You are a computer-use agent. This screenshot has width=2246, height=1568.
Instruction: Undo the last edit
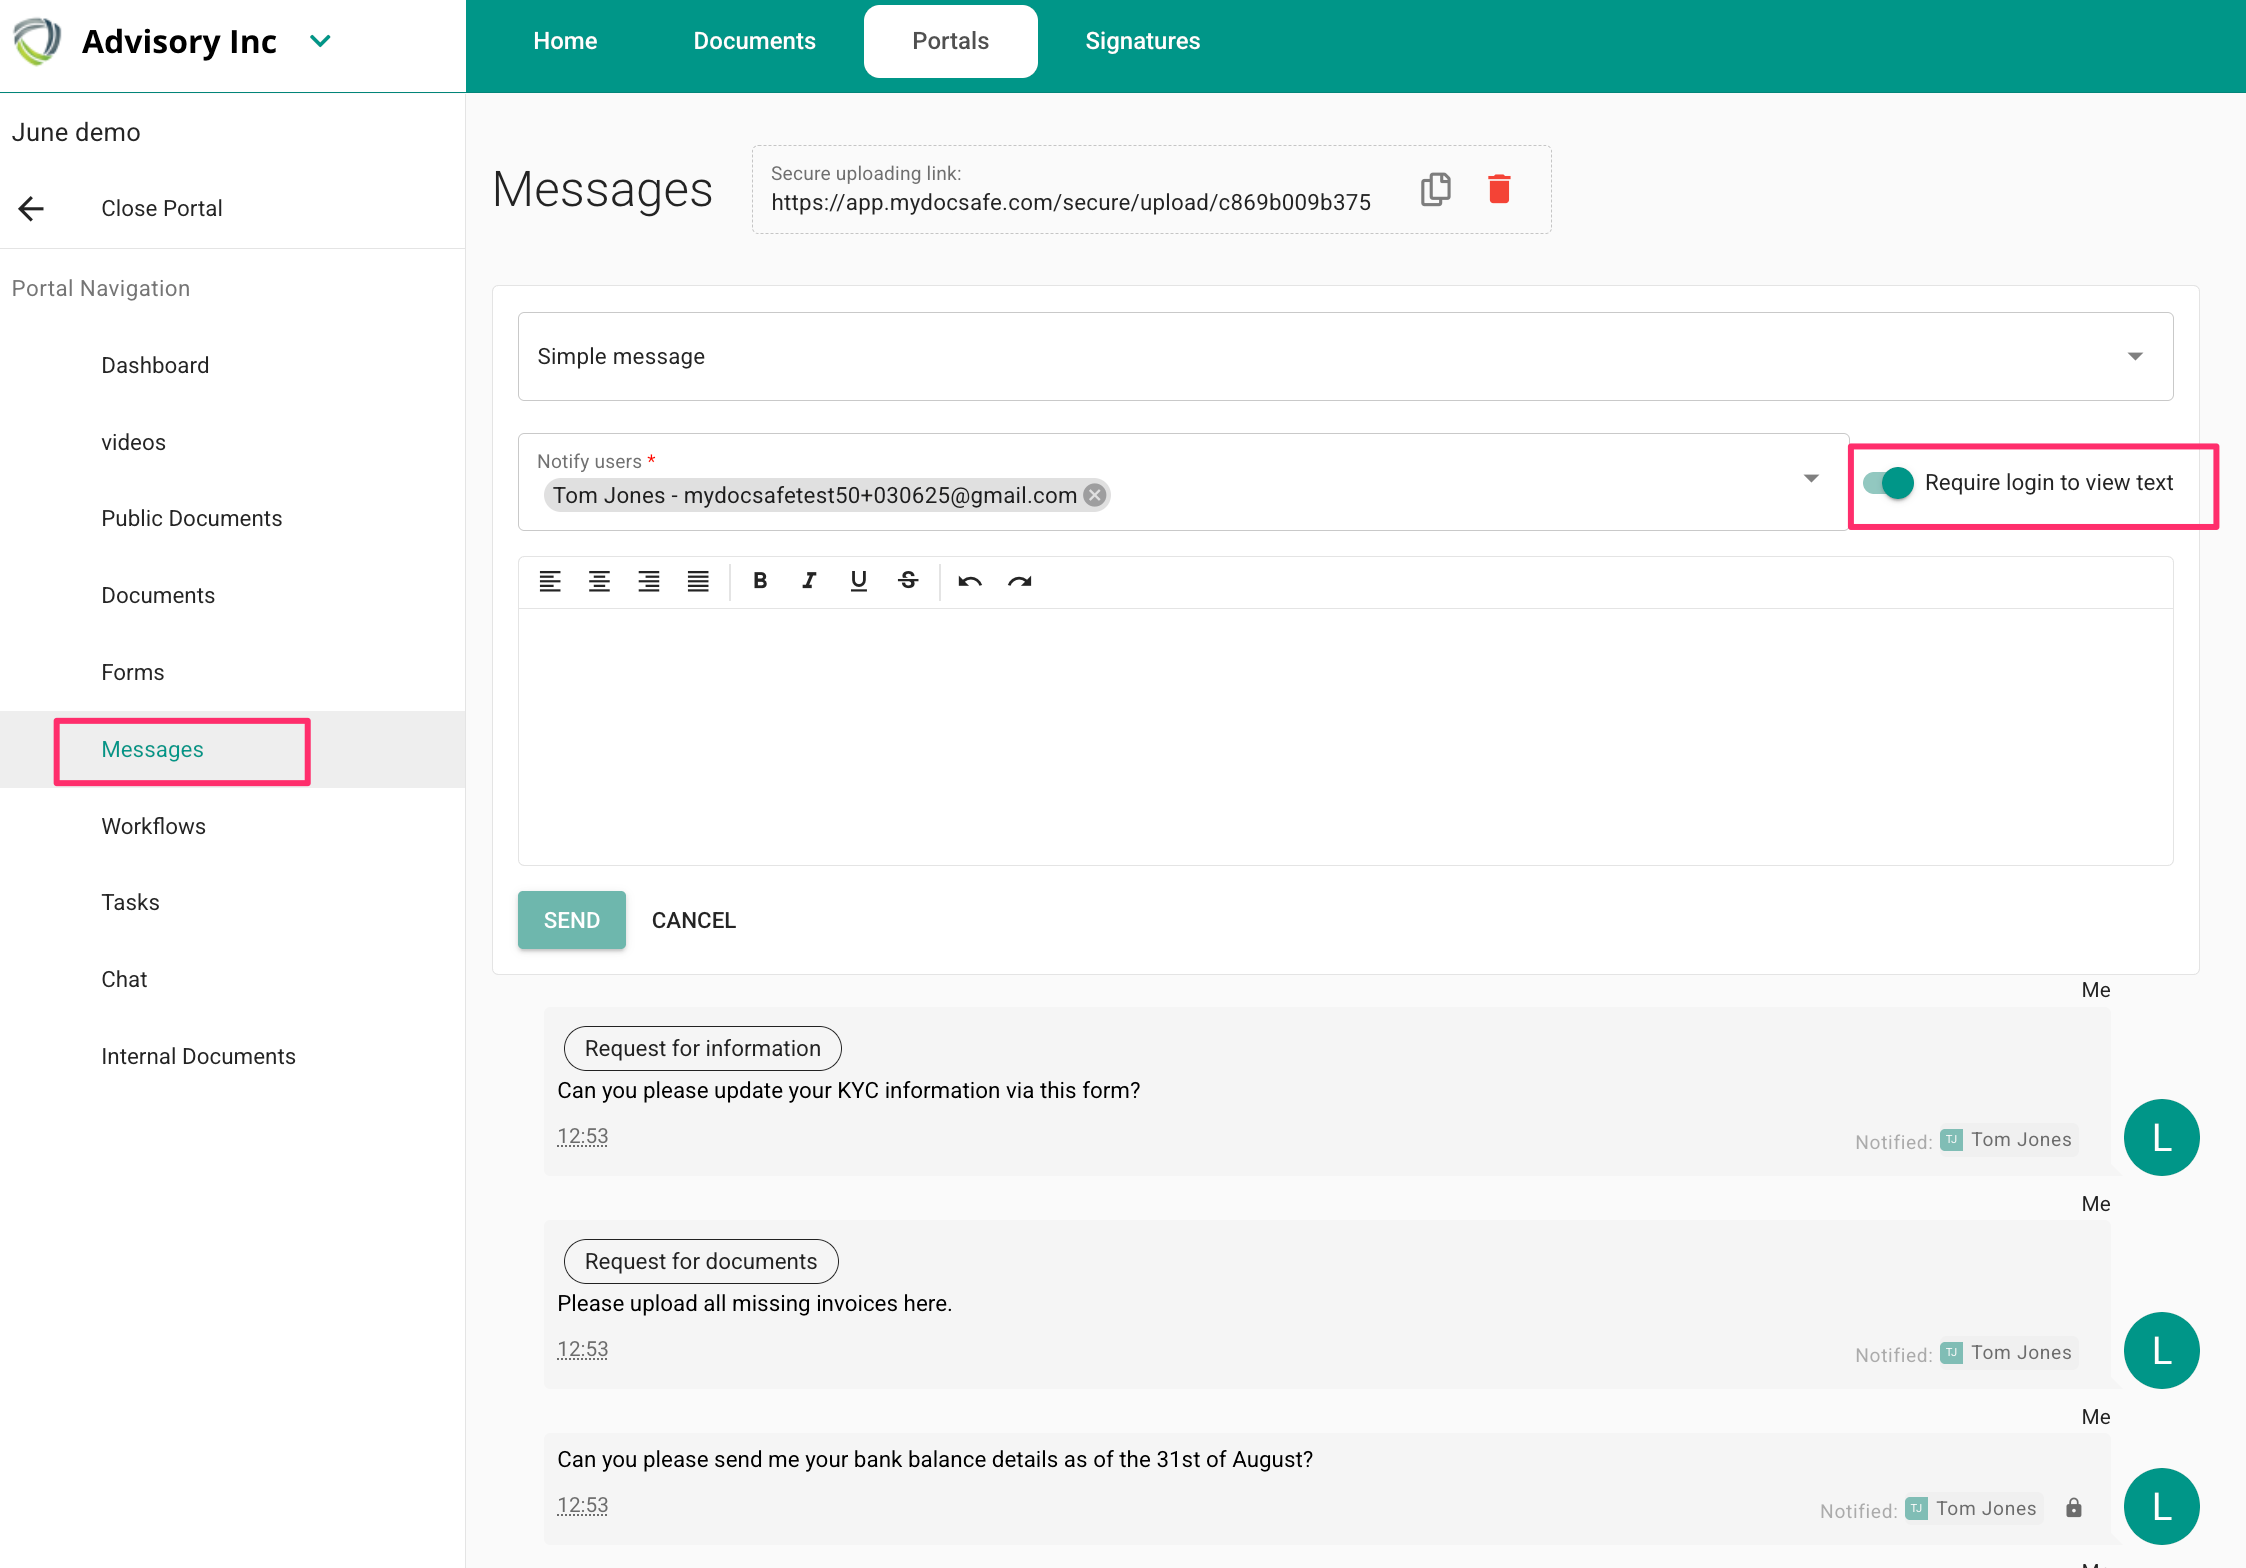(969, 581)
